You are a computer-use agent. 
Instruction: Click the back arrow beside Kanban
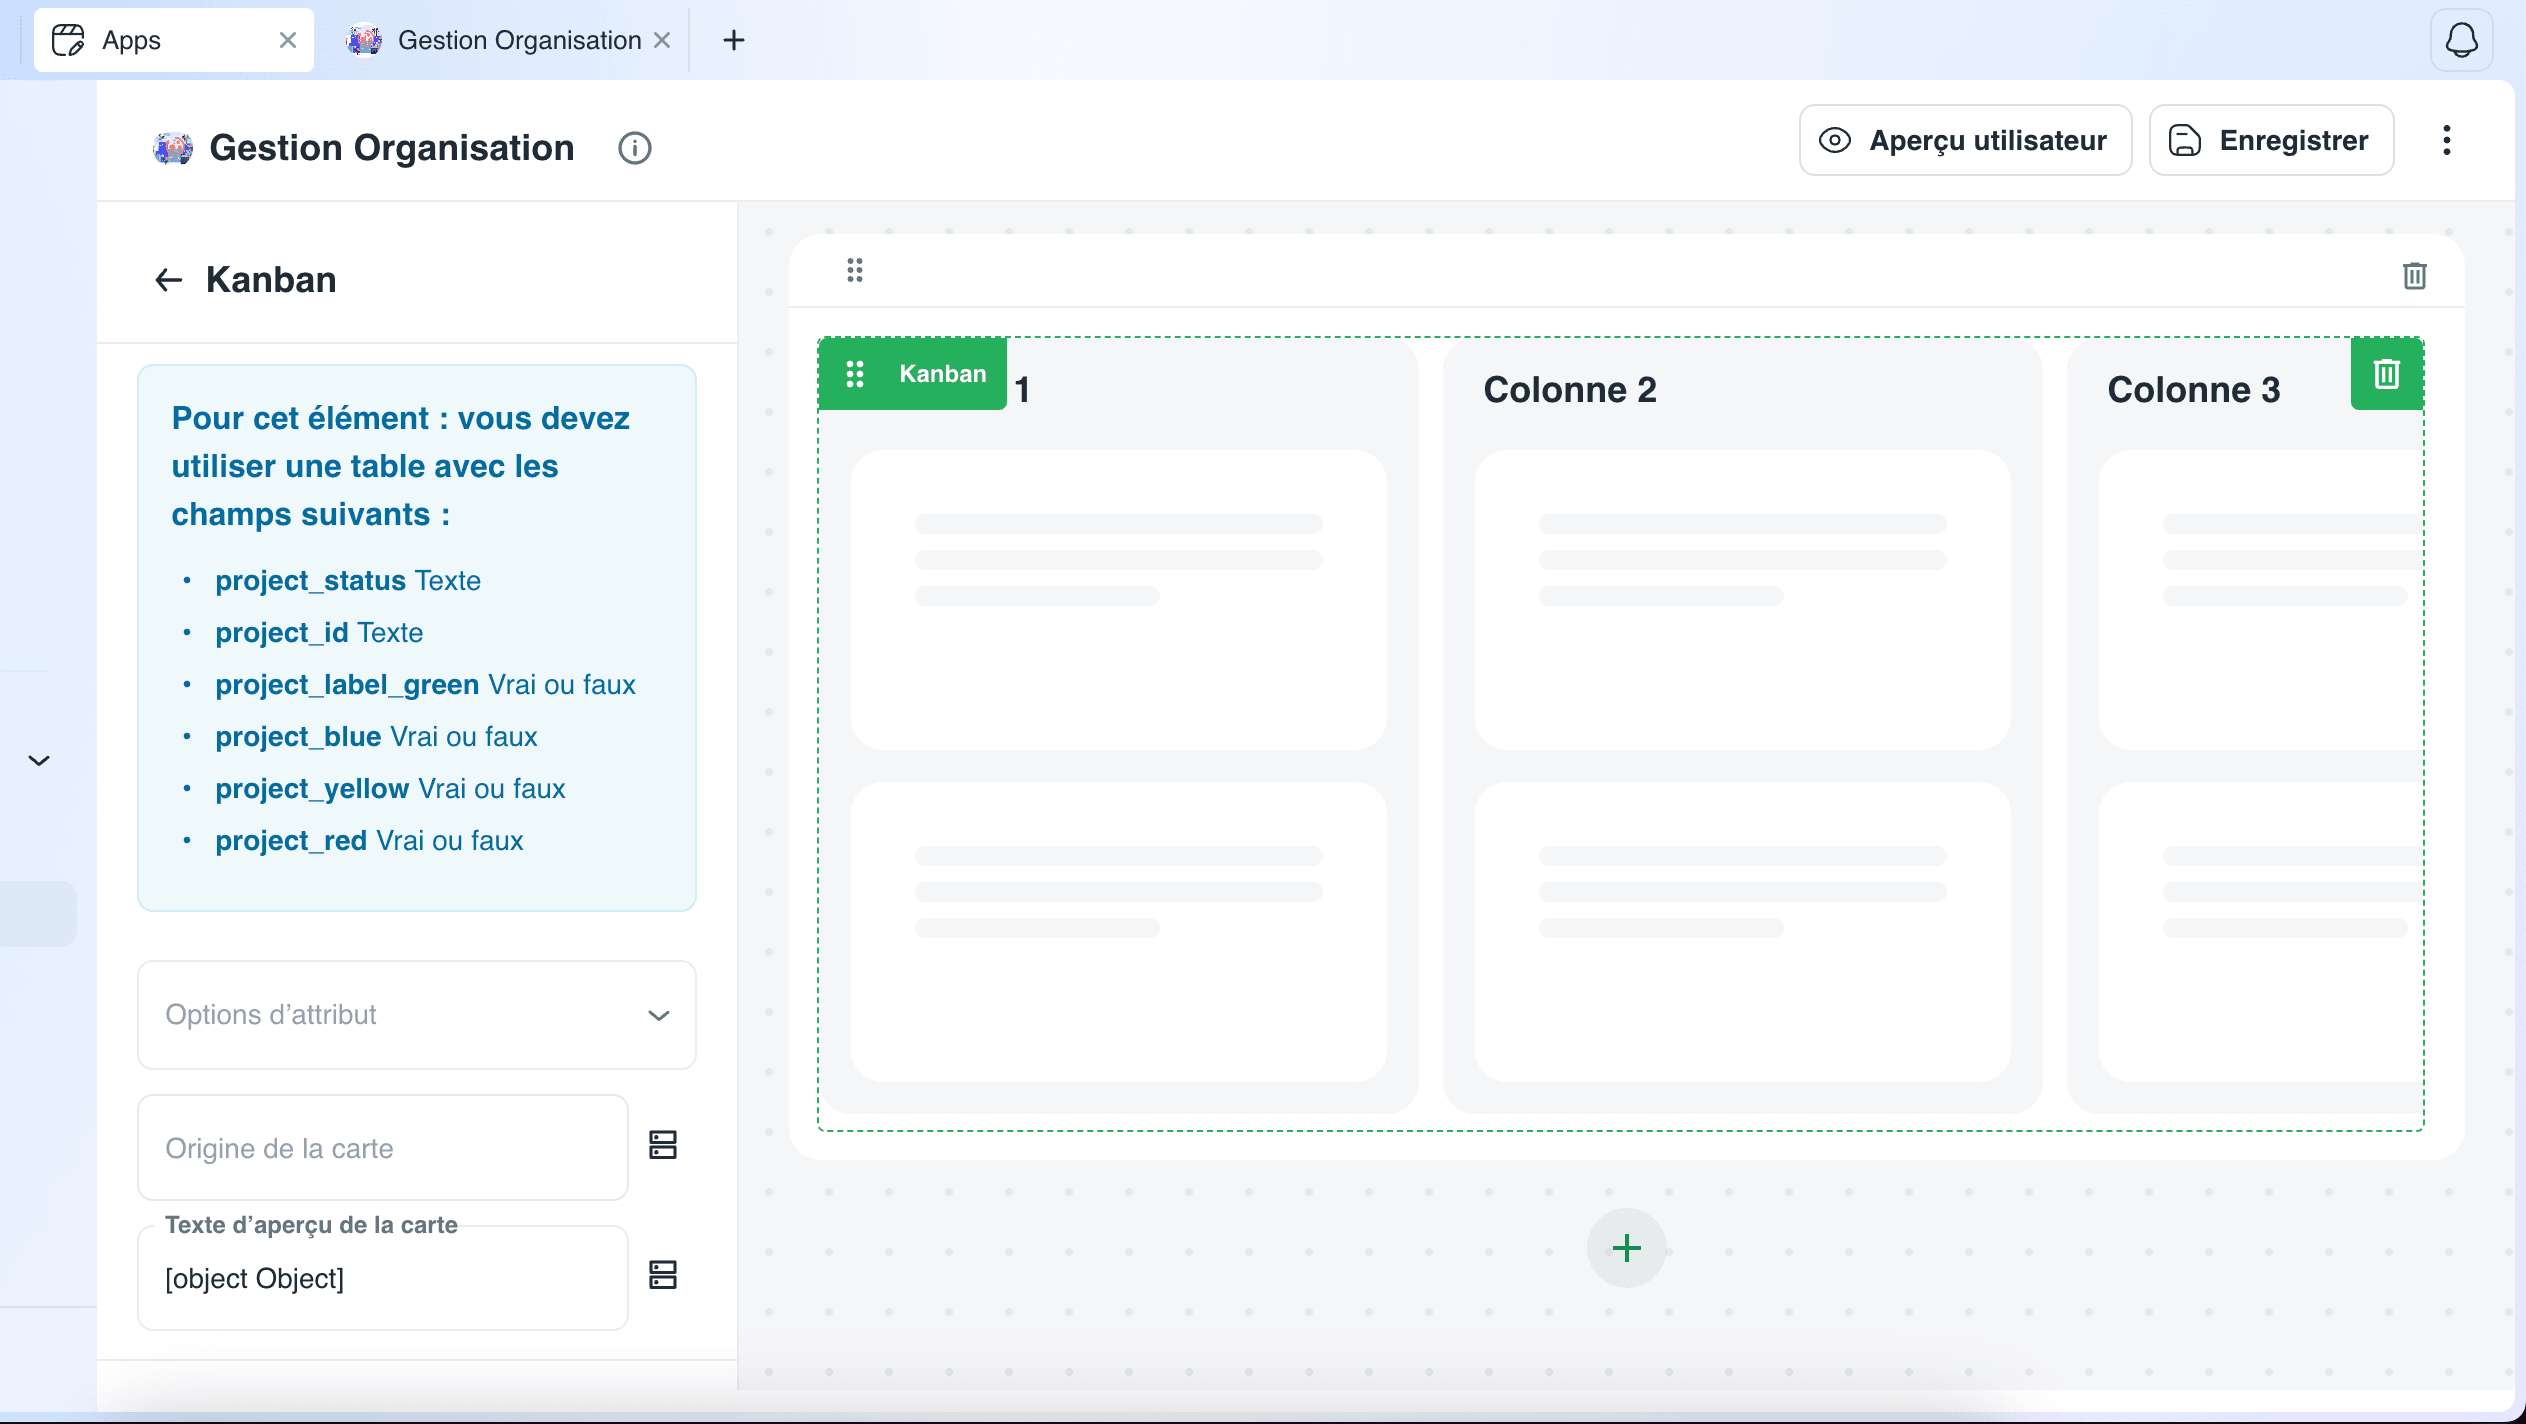click(x=168, y=280)
